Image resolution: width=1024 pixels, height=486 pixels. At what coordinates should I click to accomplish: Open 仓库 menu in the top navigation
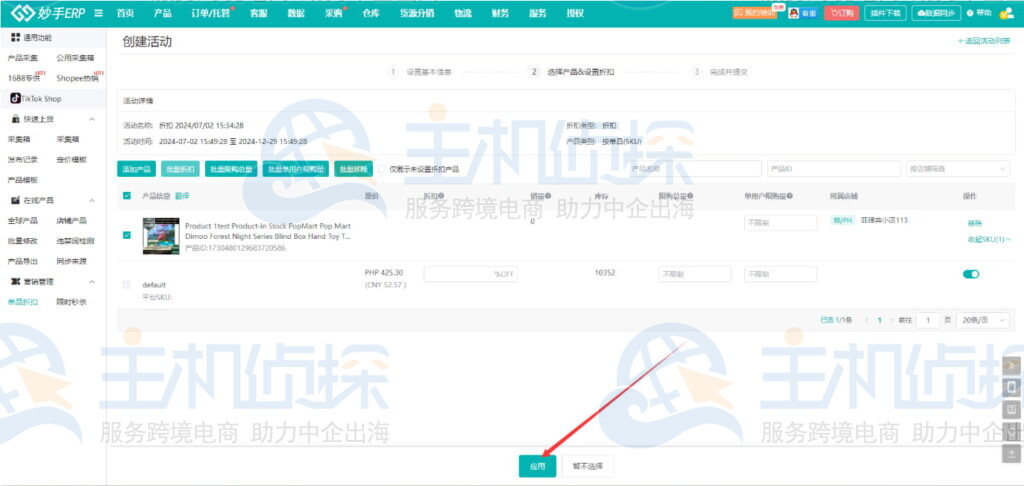[371, 13]
